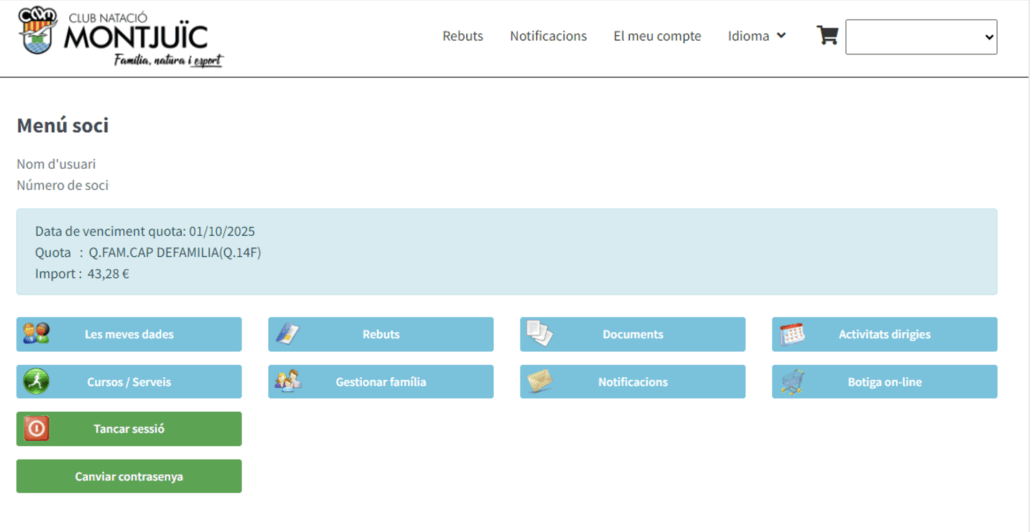The image size is (1030, 532).
Task: Click the power icon on Tancar sessió
Action: 36,429
